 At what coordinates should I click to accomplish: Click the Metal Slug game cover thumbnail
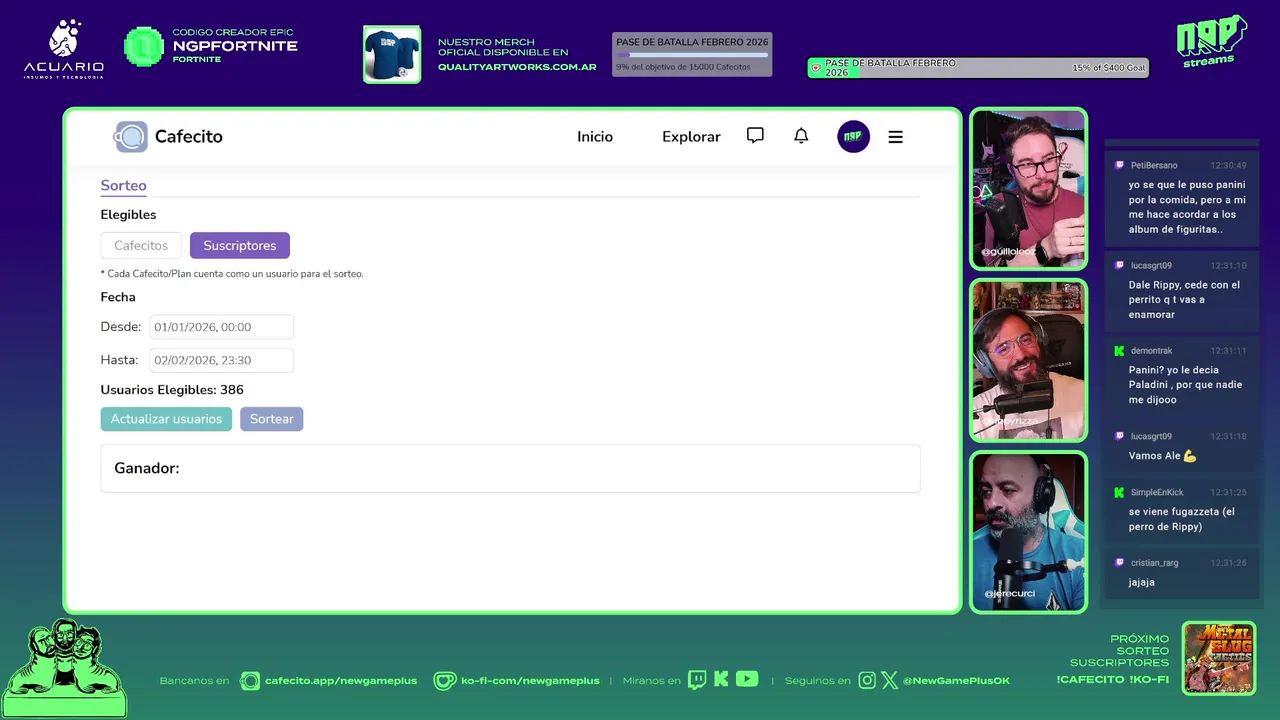pyautogui.click(x=1218, y=658)
